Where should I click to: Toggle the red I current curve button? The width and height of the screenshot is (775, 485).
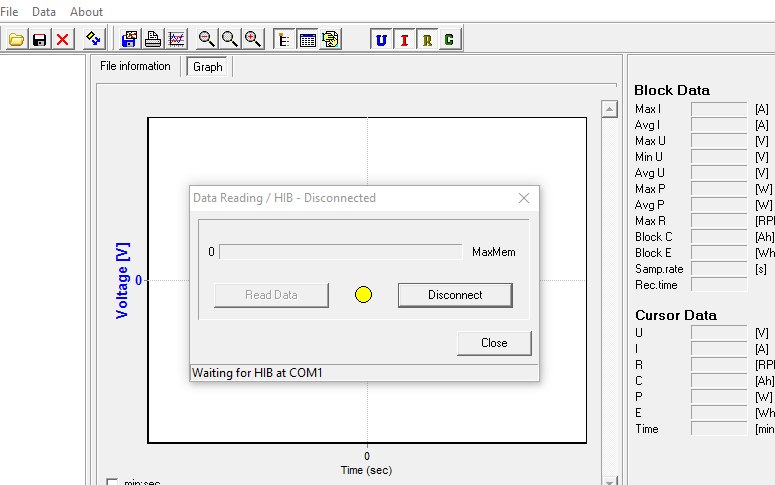tap(404, 39)
